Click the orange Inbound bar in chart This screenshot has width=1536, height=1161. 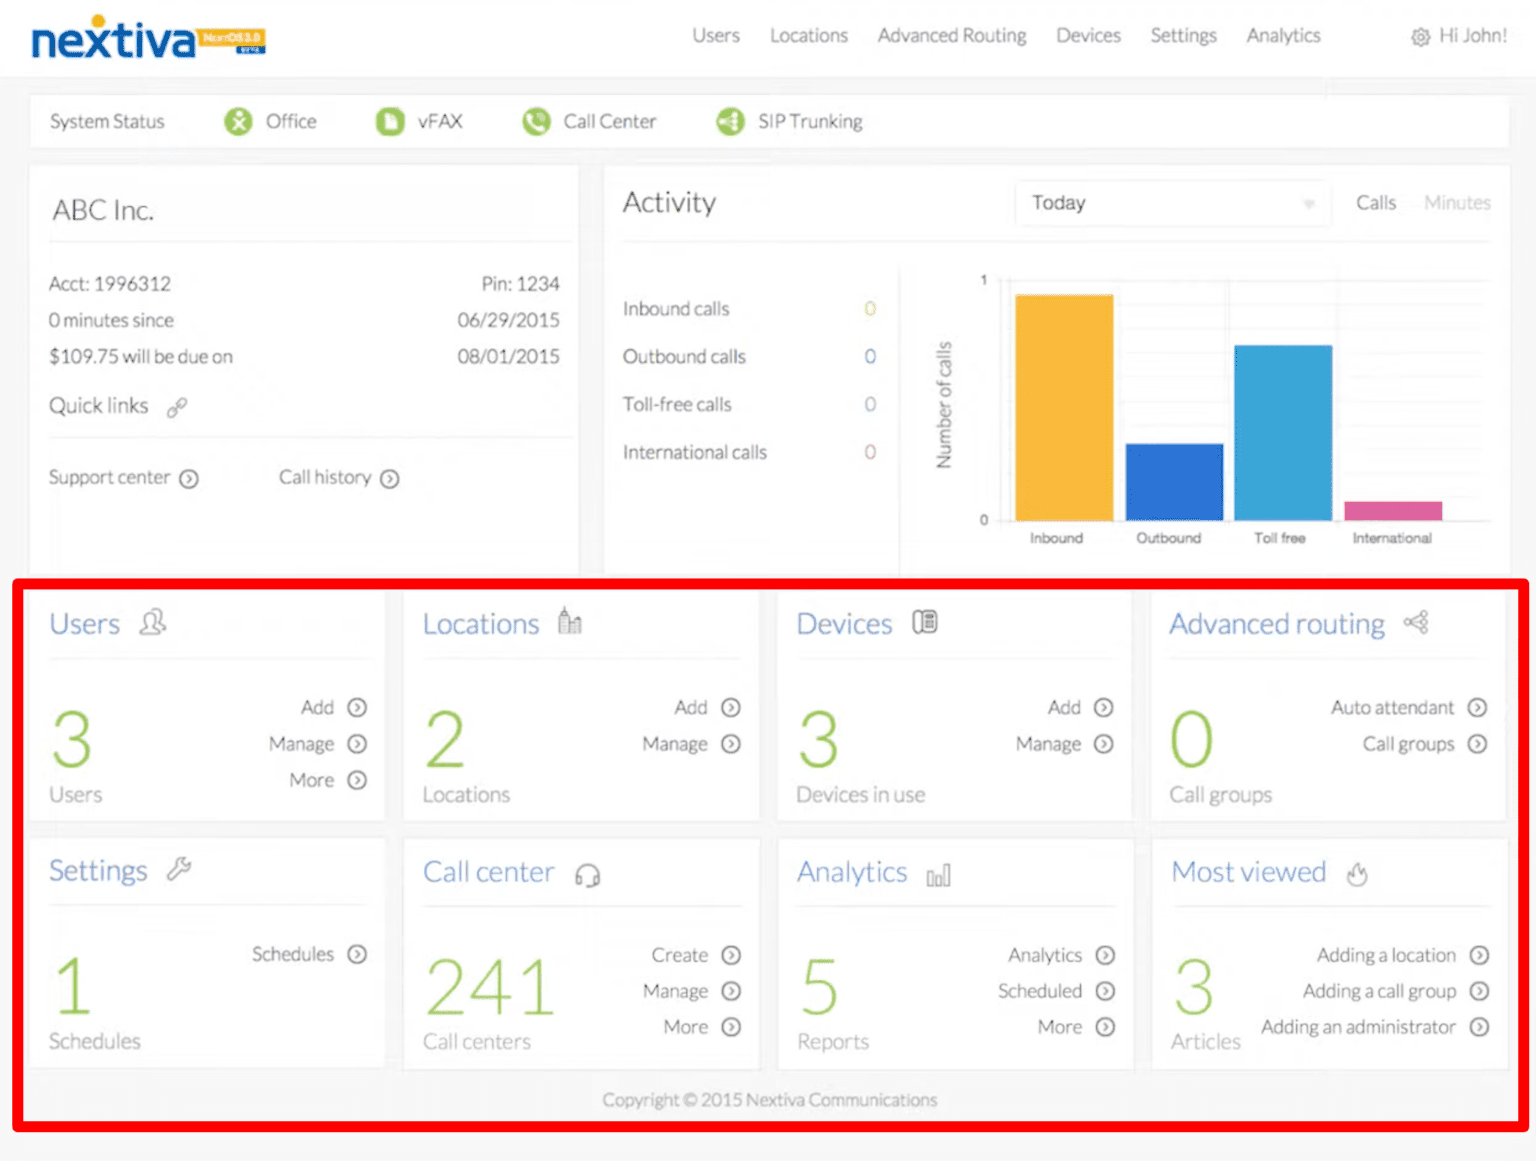pyautogui.click(x=1064, y=407)
